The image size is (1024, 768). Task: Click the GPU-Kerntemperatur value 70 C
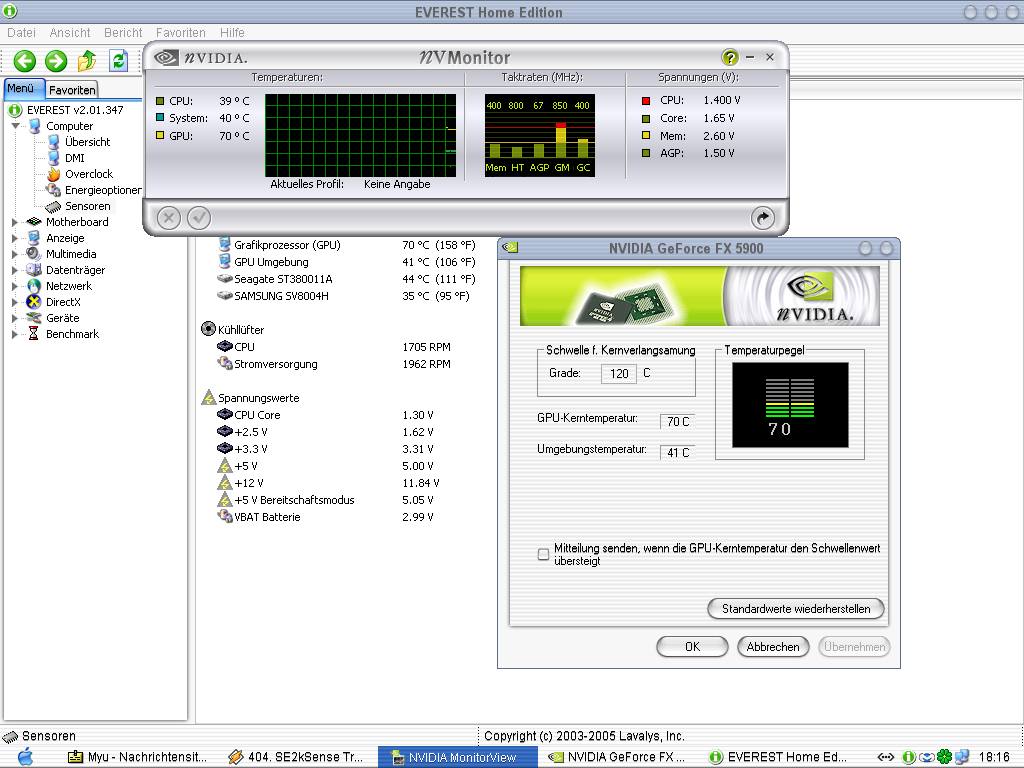pyautogui.click(x=677, y=422)
